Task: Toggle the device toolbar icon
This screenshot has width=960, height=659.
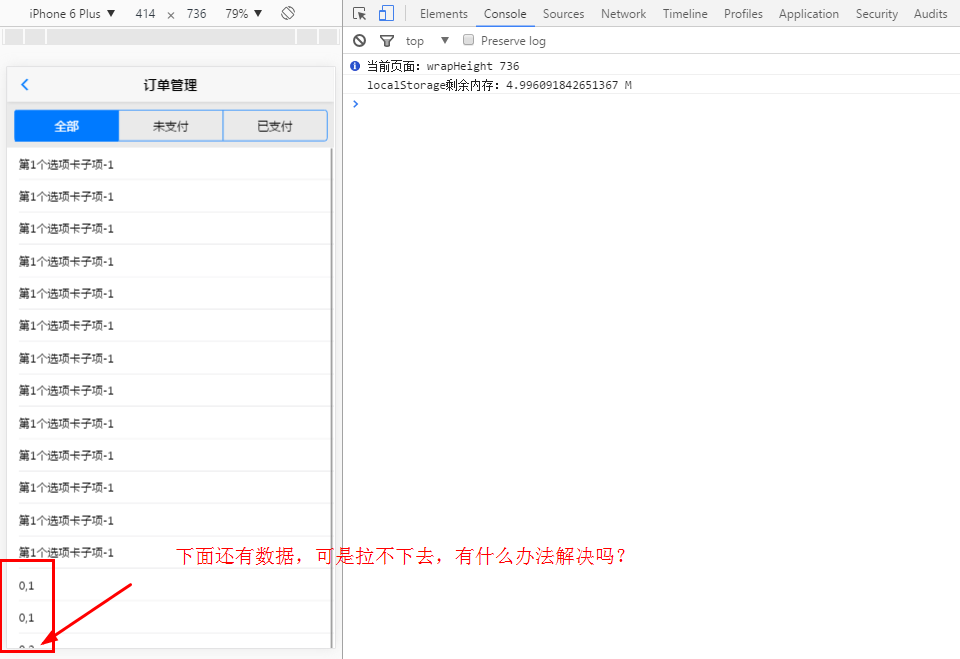Action: click(386, 14)
